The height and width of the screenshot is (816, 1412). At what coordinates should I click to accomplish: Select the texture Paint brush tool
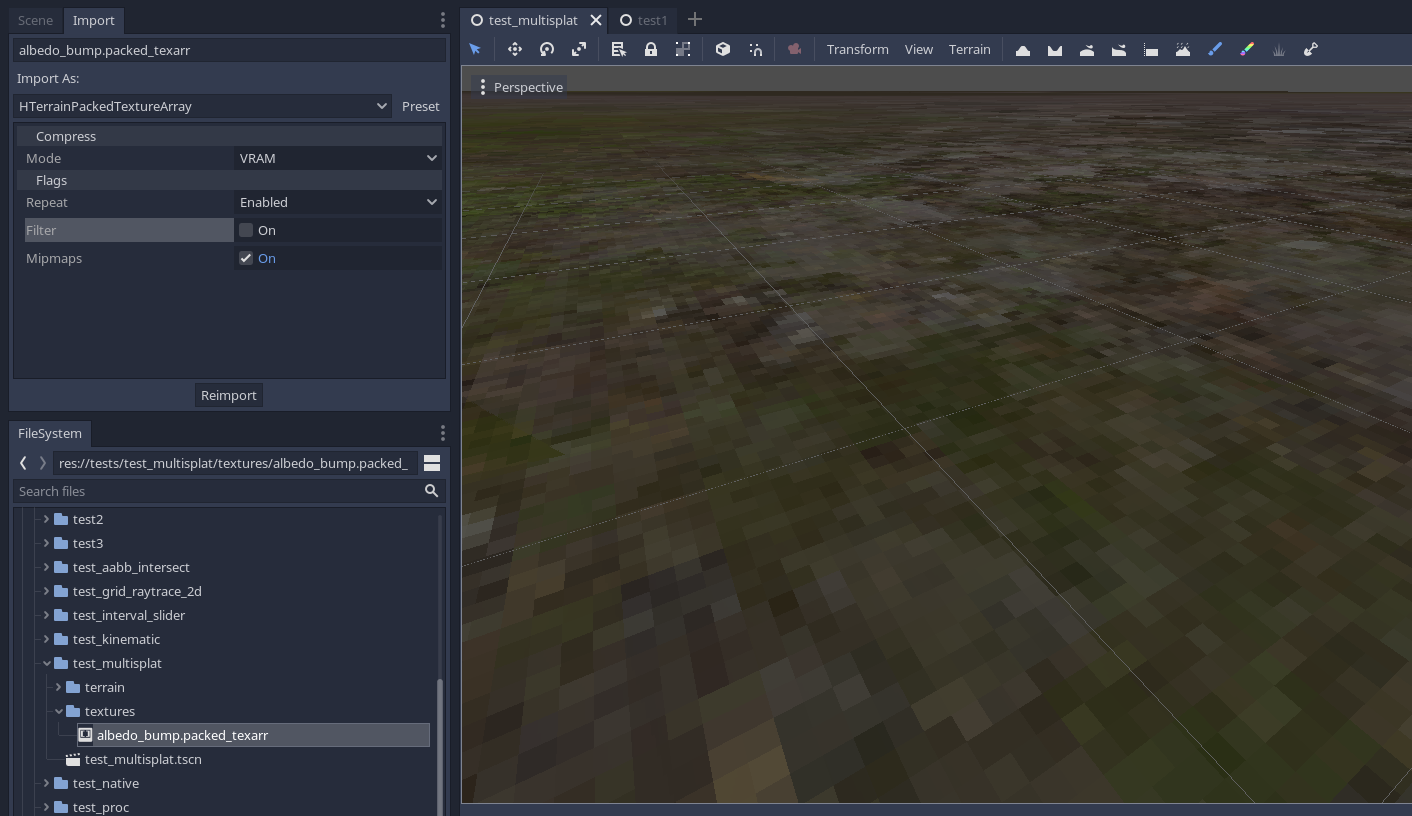1215,49
